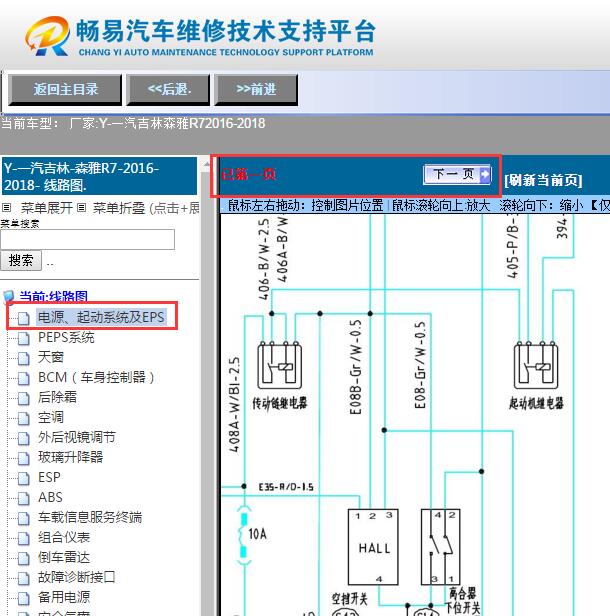Screen dimensions: 610x616
Task: Select 故障诊断接口 item
Action: point(77,577)
